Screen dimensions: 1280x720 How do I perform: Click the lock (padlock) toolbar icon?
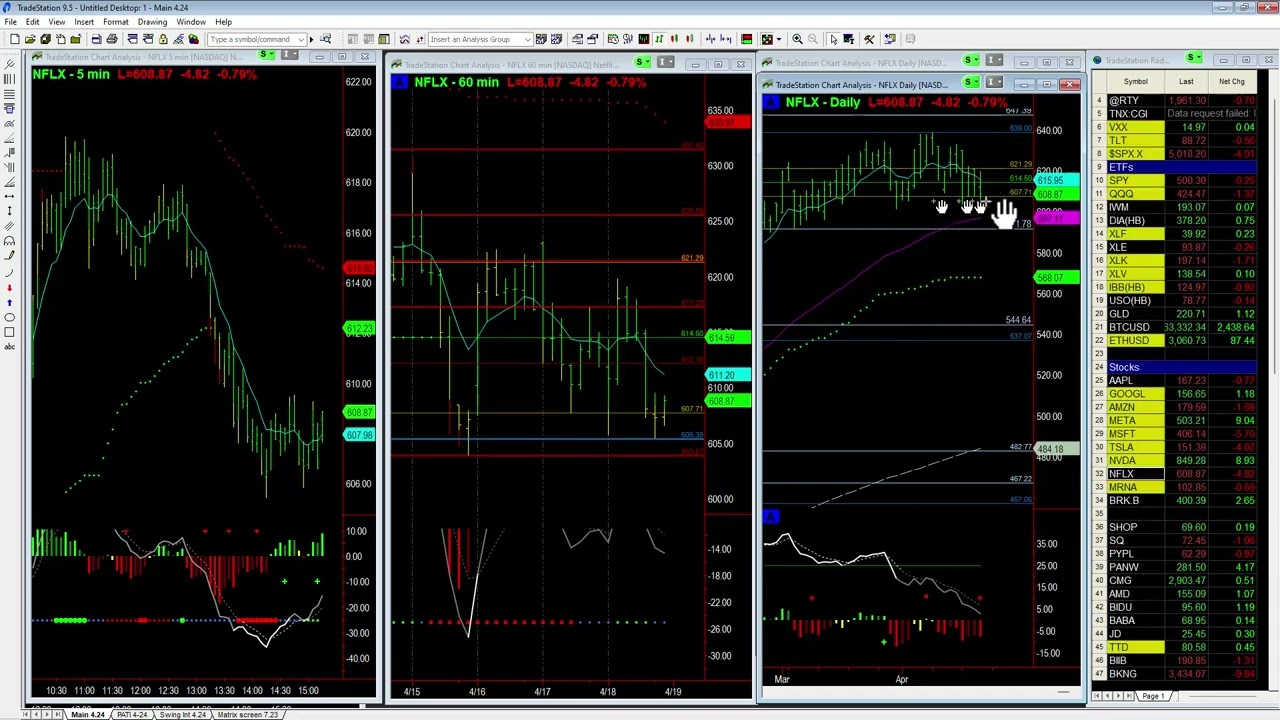[x=163, y=39]
